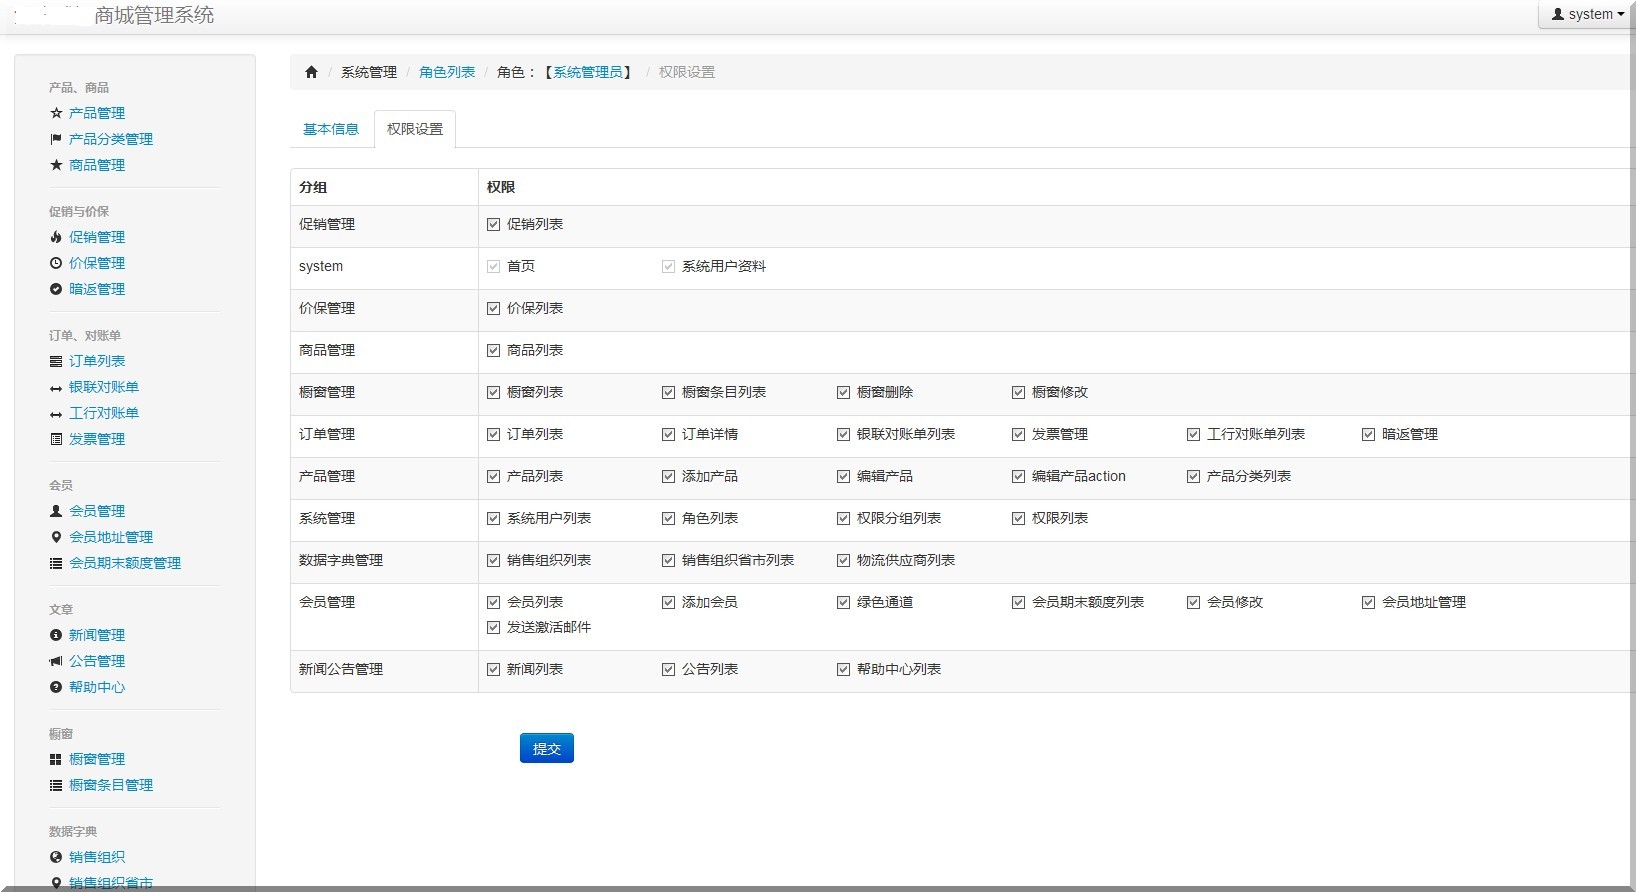Click the check-circle icon beside 暗返管理

[x=56, y=289]
